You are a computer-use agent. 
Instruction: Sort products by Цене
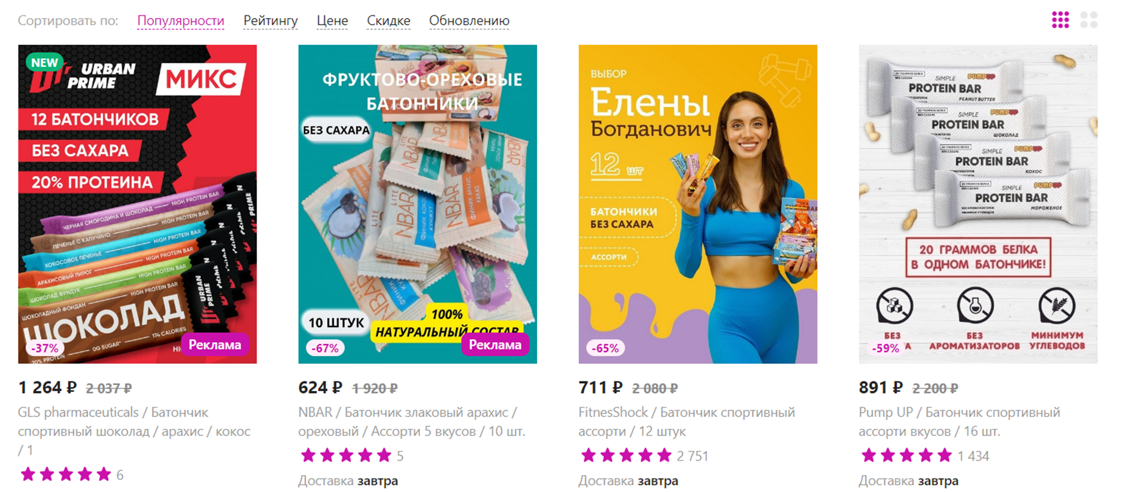click(332, 21)
